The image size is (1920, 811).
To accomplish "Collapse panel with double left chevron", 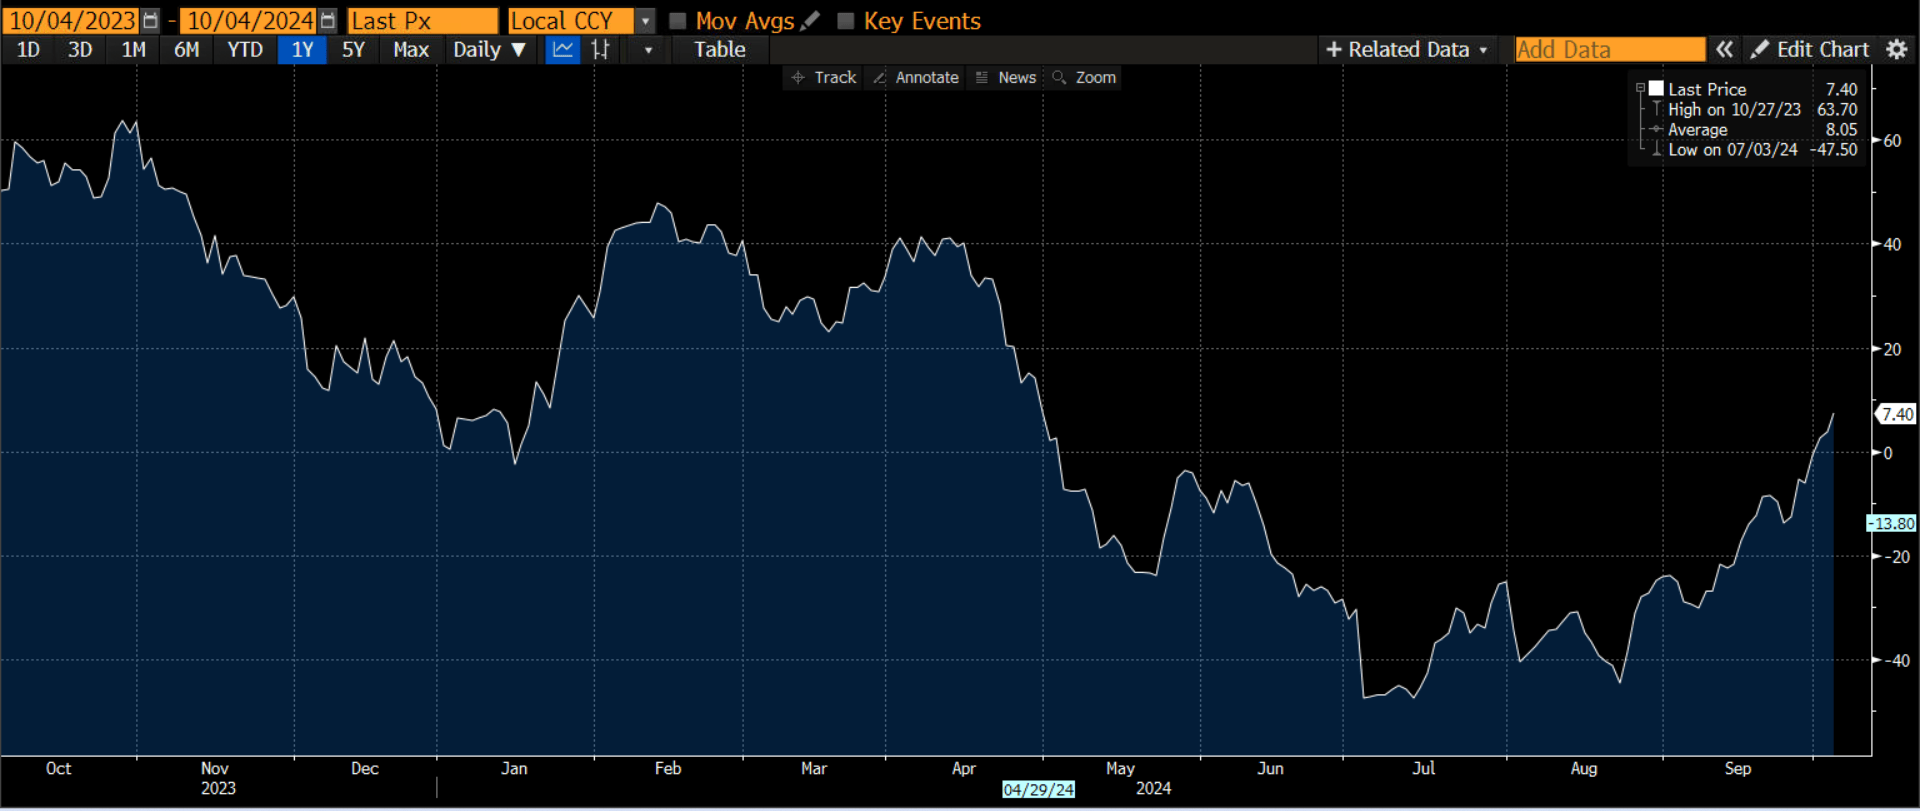I will (1724, 50).
